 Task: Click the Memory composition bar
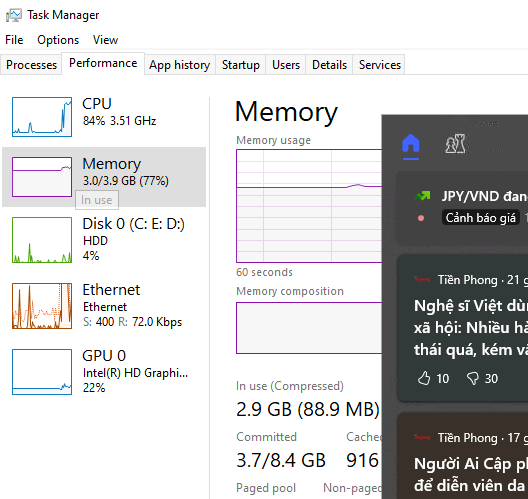click(309, 328)
